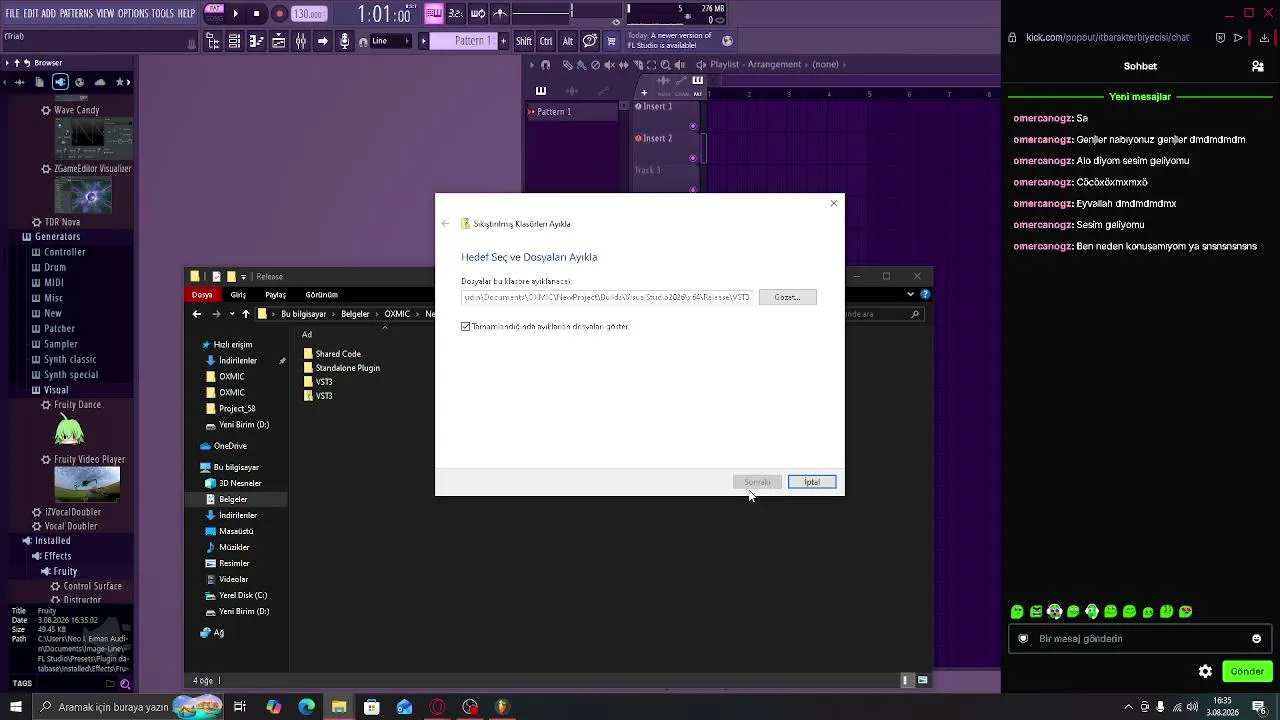The height and width of the screenshot is (720, 1280).
Task: Toggle the PAT/SONG mode switch
Action: tap(214, 14)
